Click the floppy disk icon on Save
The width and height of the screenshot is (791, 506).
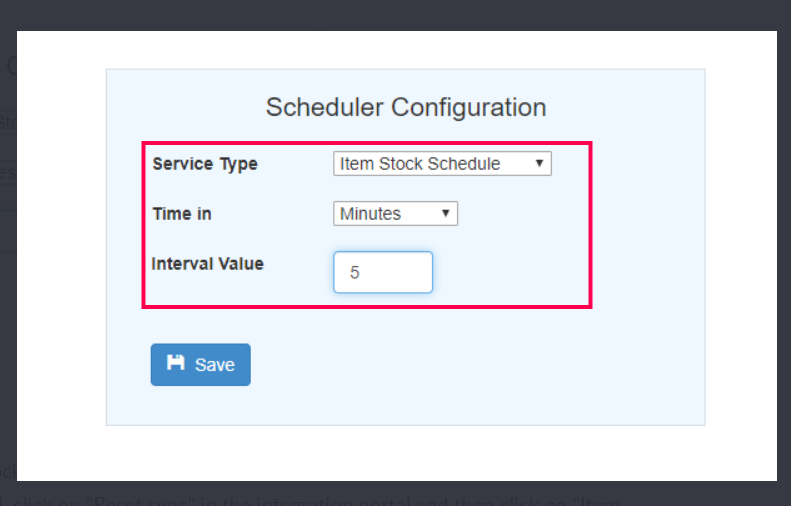coord(176,364)
